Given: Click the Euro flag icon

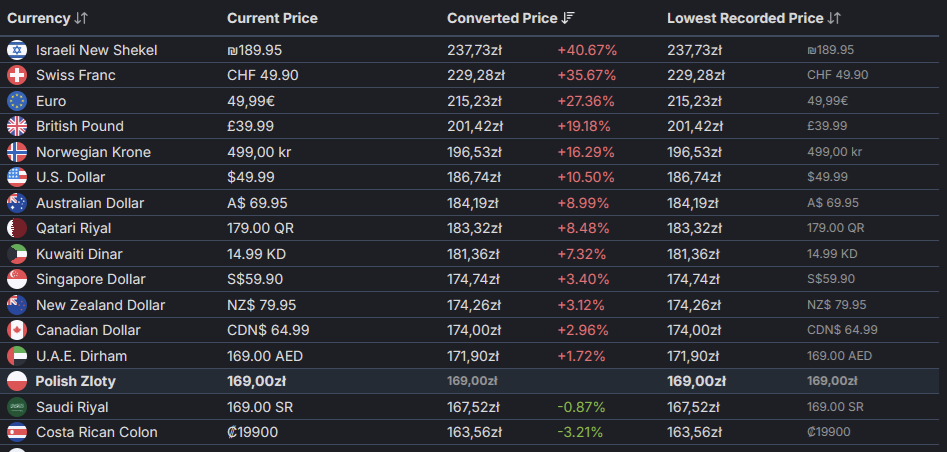Looking at the screenshot, I should point(17,101).
